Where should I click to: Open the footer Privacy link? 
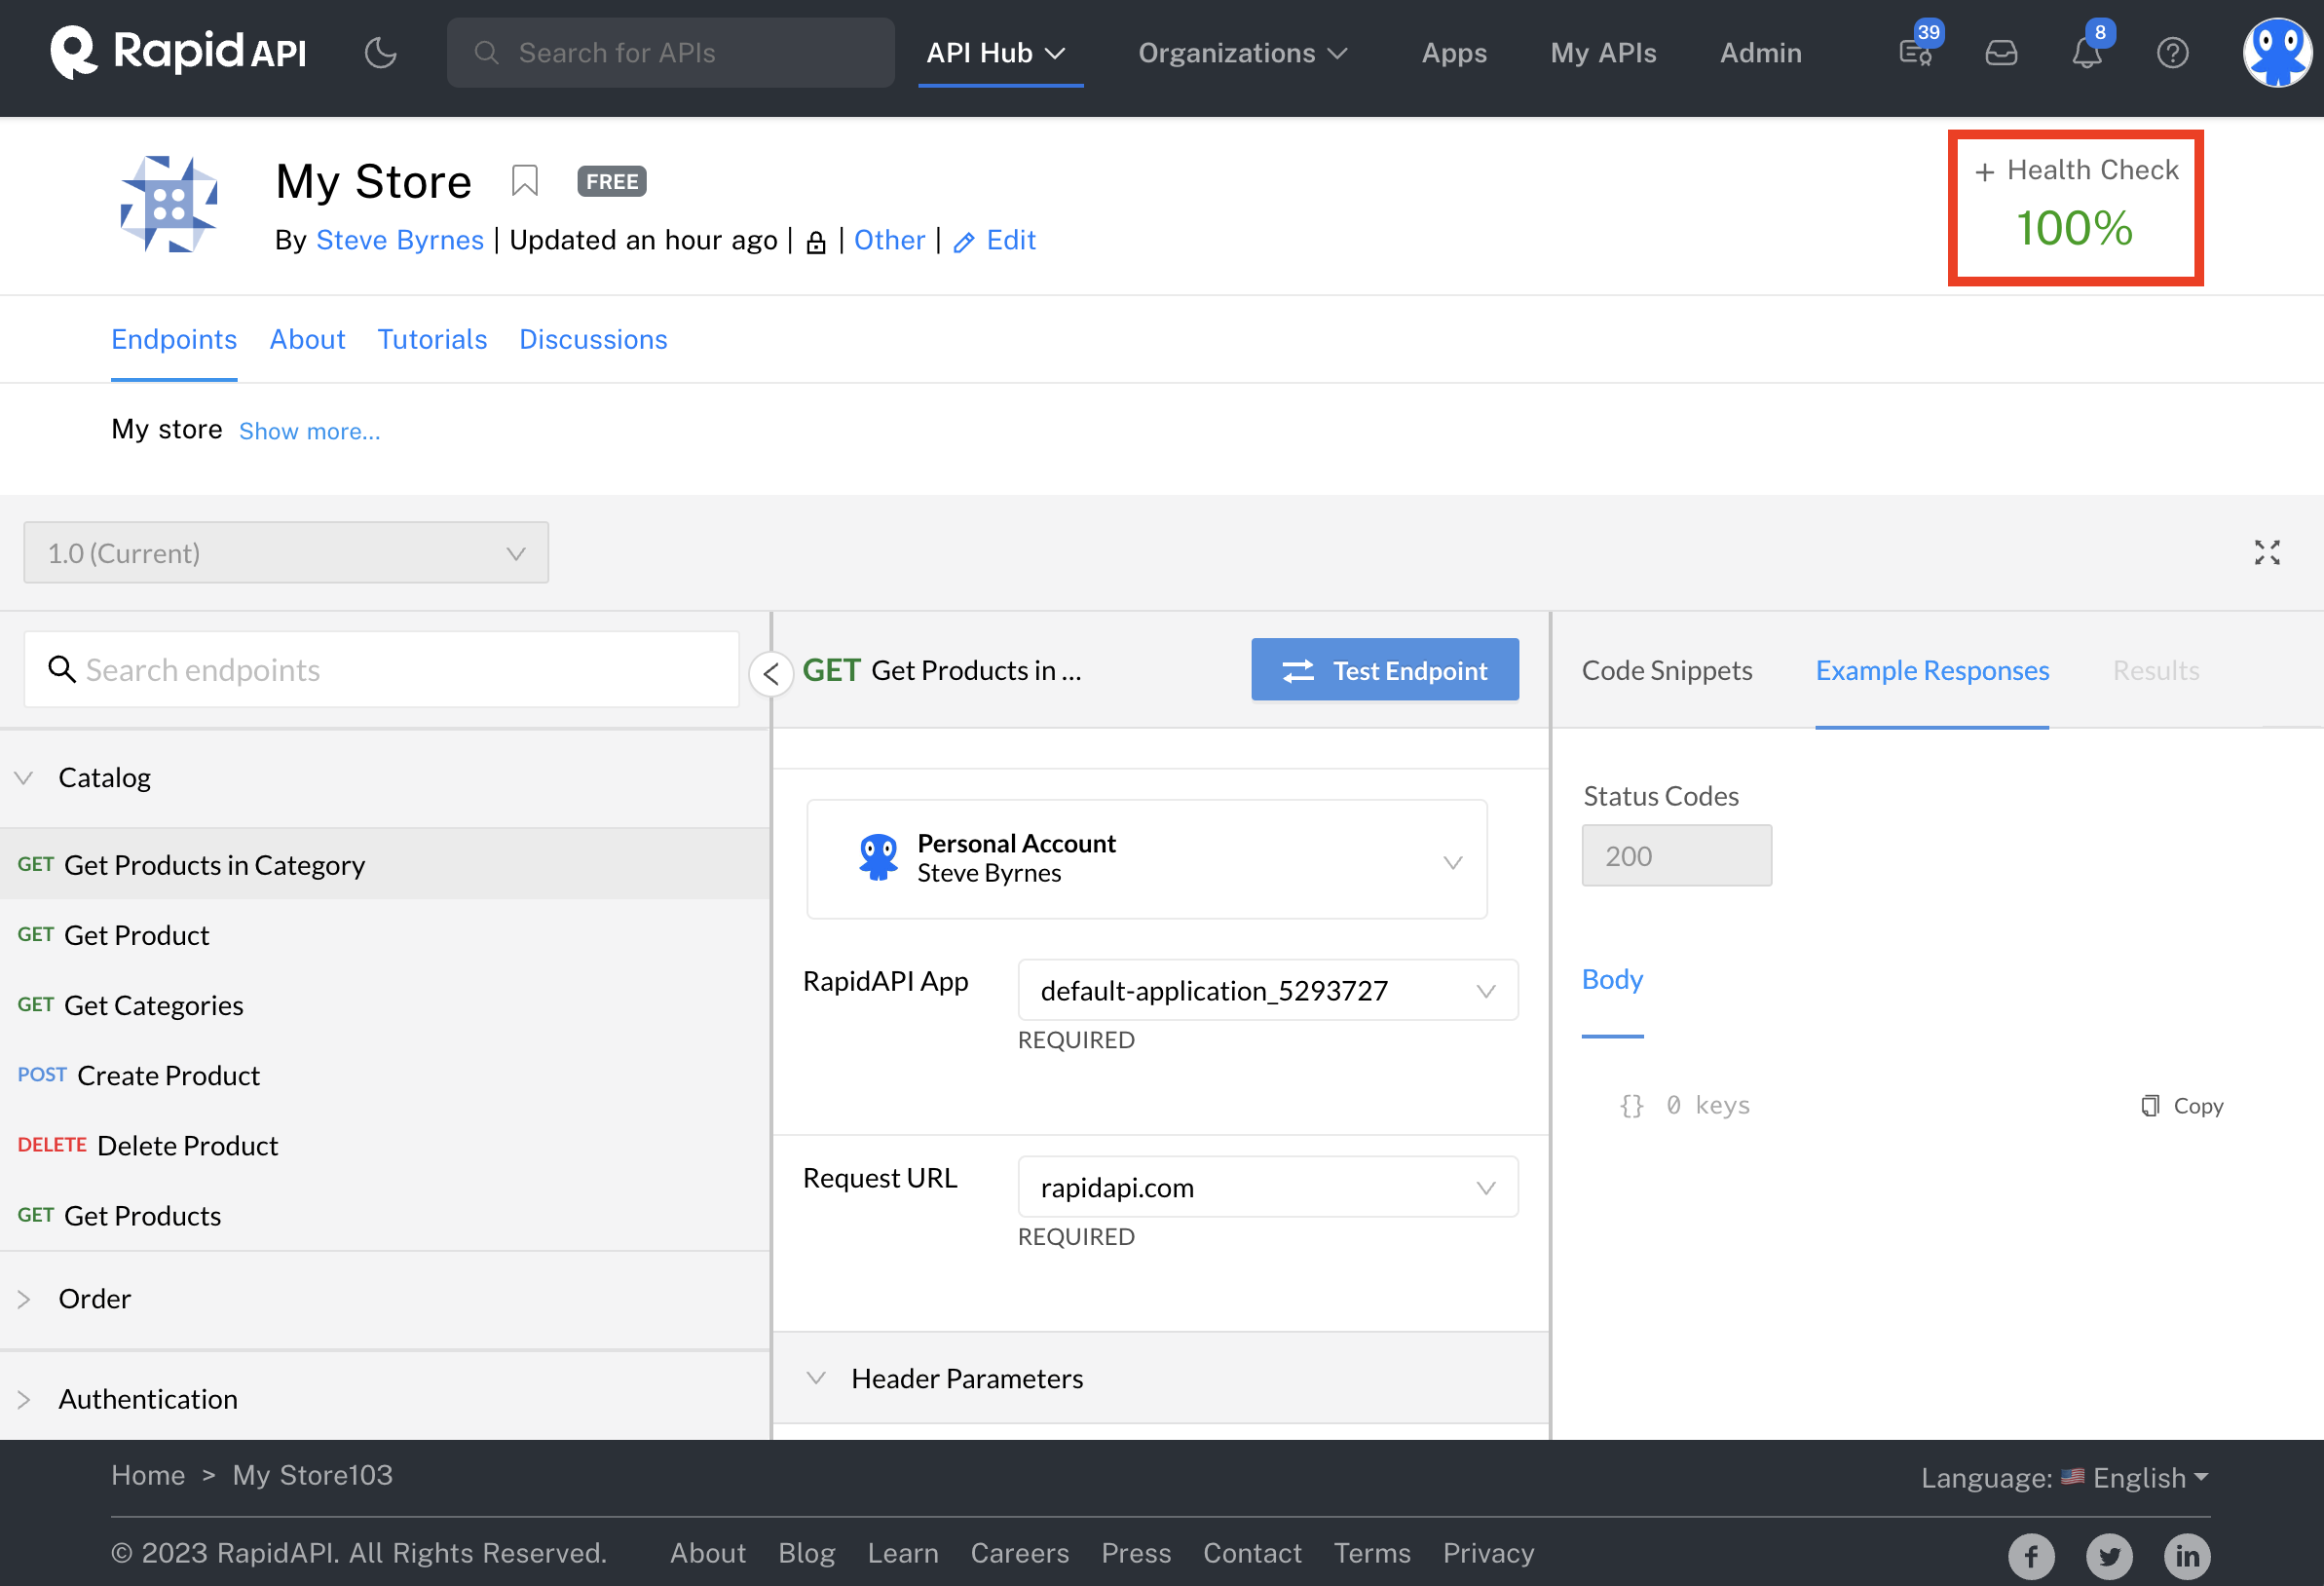click(x=1487, y=1552)
